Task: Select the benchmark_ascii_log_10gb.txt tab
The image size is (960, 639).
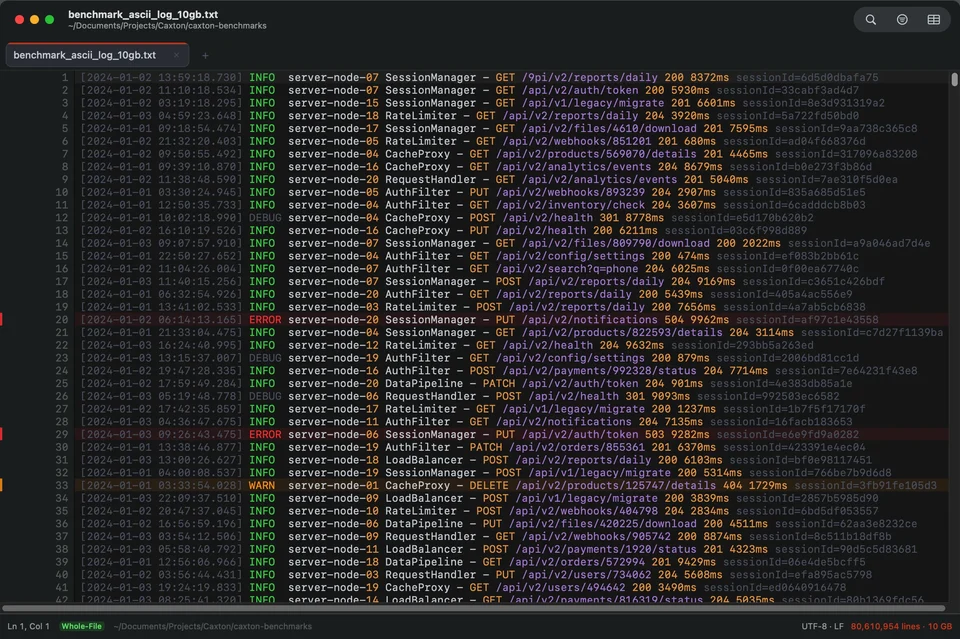Action: pos(97,55)
